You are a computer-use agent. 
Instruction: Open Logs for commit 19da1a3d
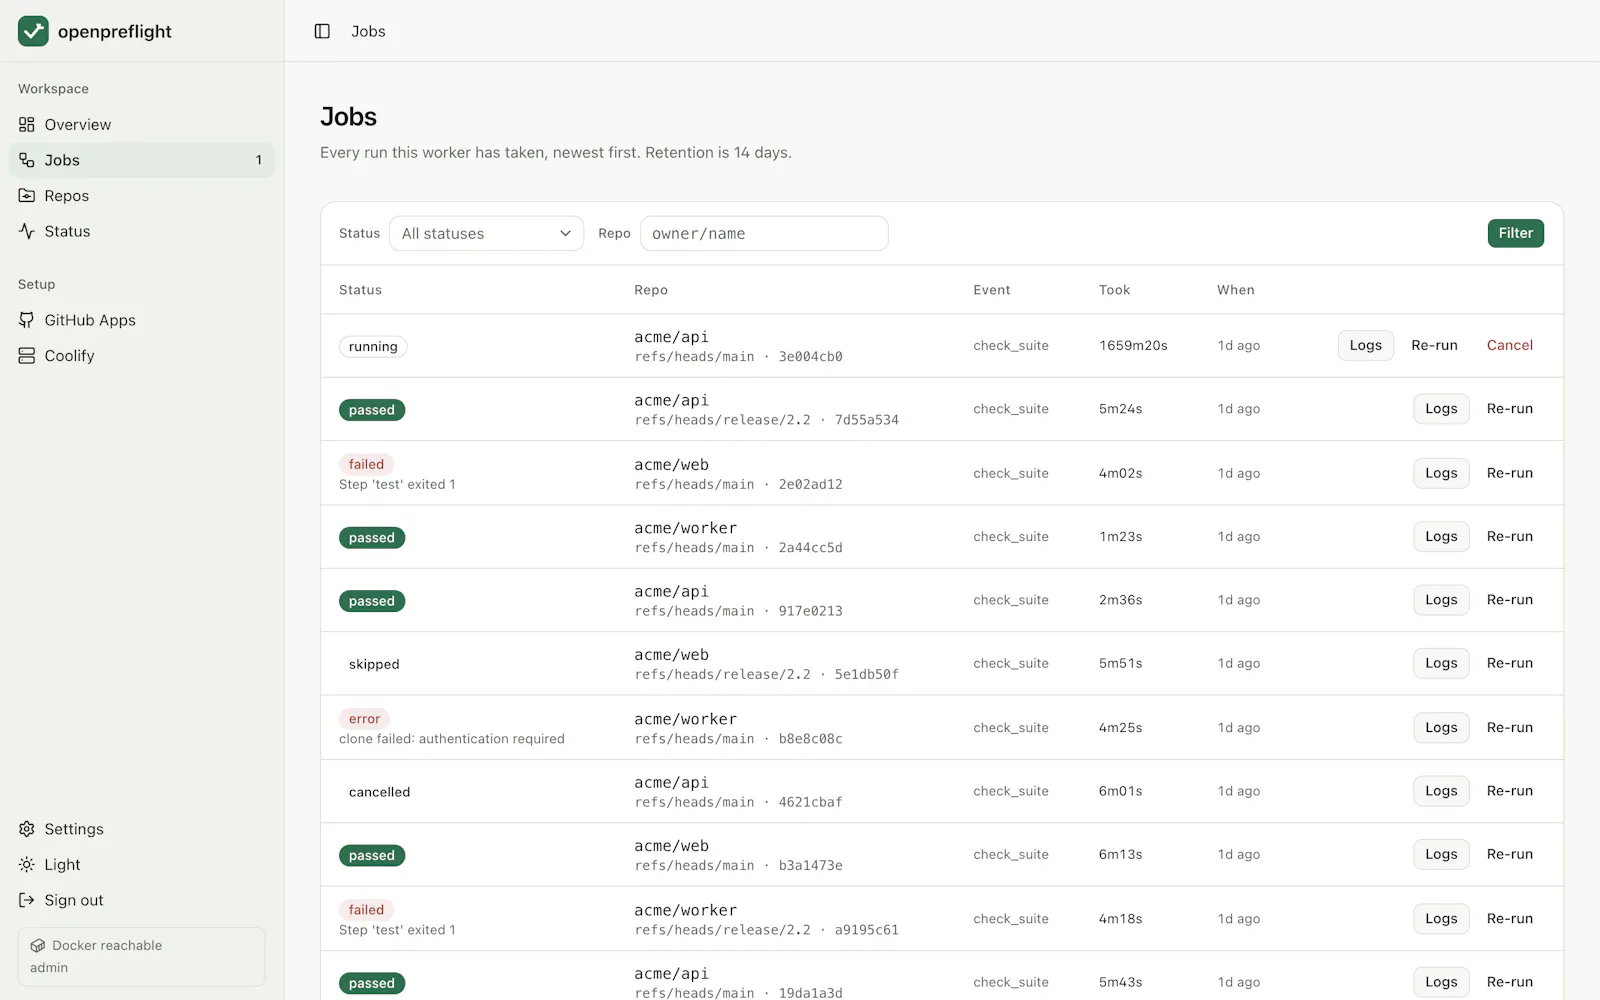click(x=1441, y=982)
